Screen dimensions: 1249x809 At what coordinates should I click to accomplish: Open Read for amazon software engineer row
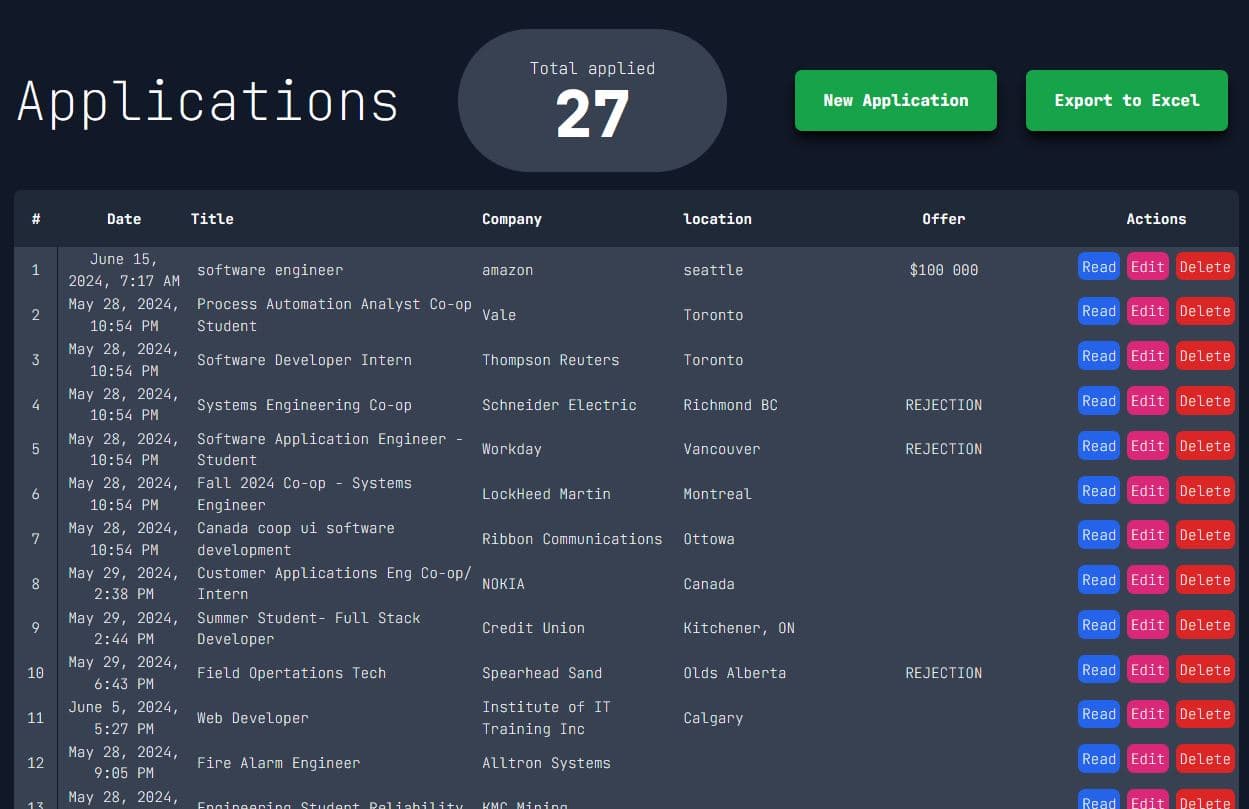click(1098, 266)
